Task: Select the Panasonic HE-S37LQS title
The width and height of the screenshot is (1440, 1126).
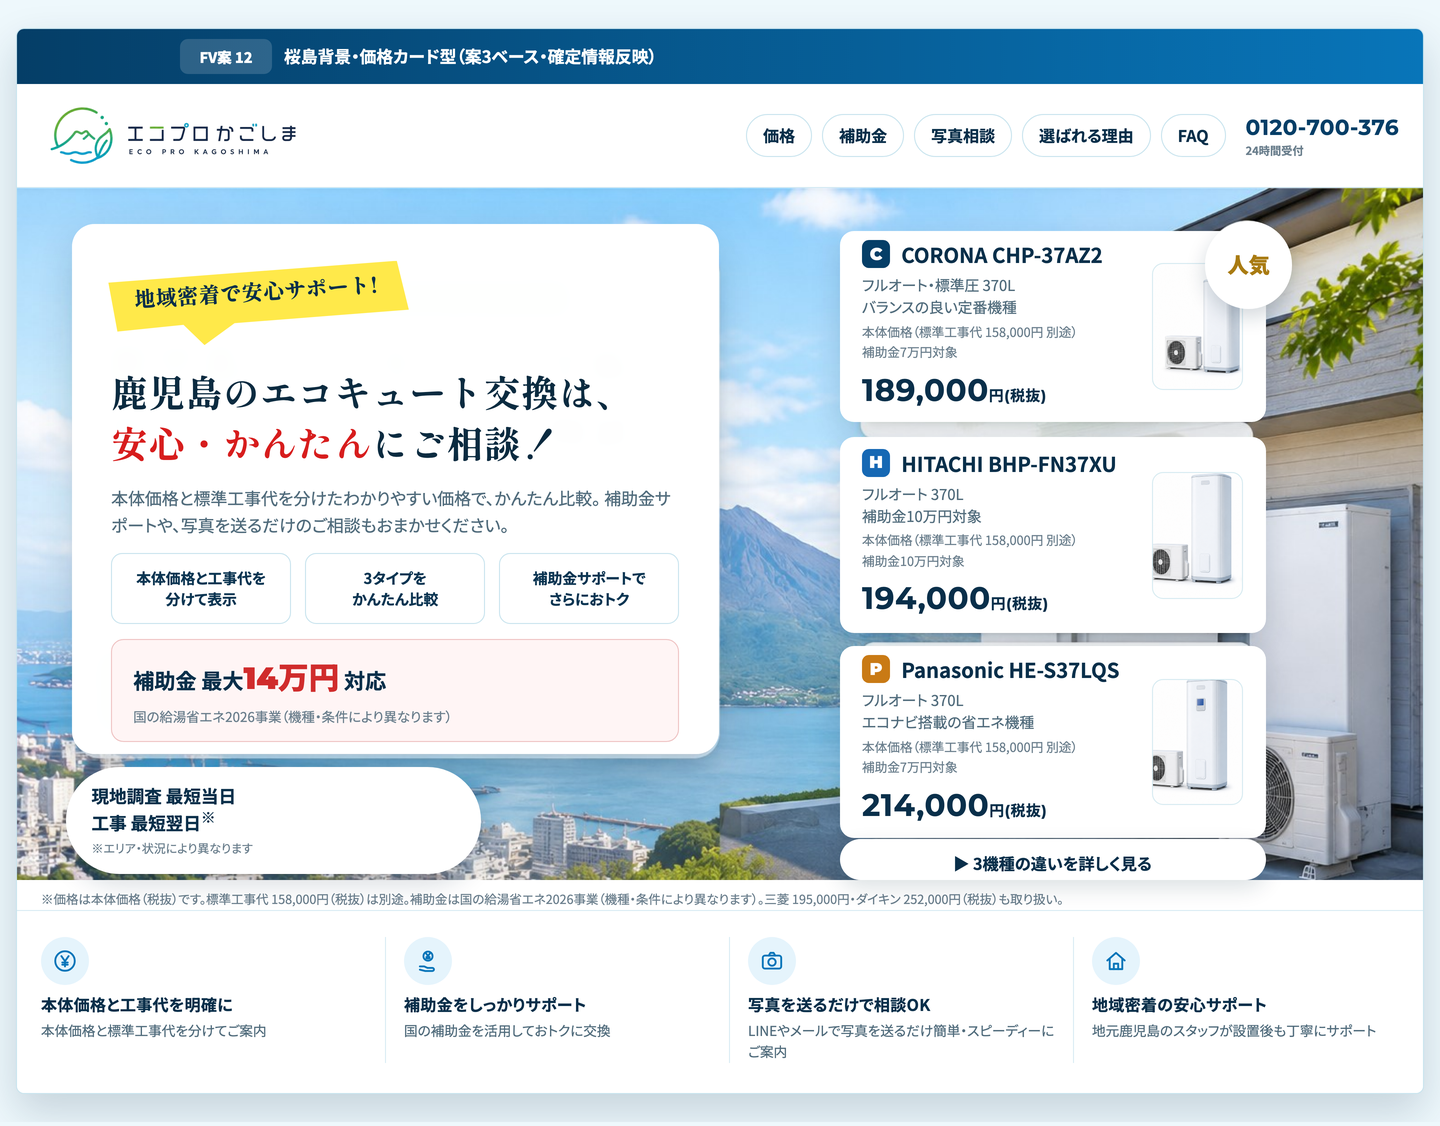Action: [x=1010, y=670]
